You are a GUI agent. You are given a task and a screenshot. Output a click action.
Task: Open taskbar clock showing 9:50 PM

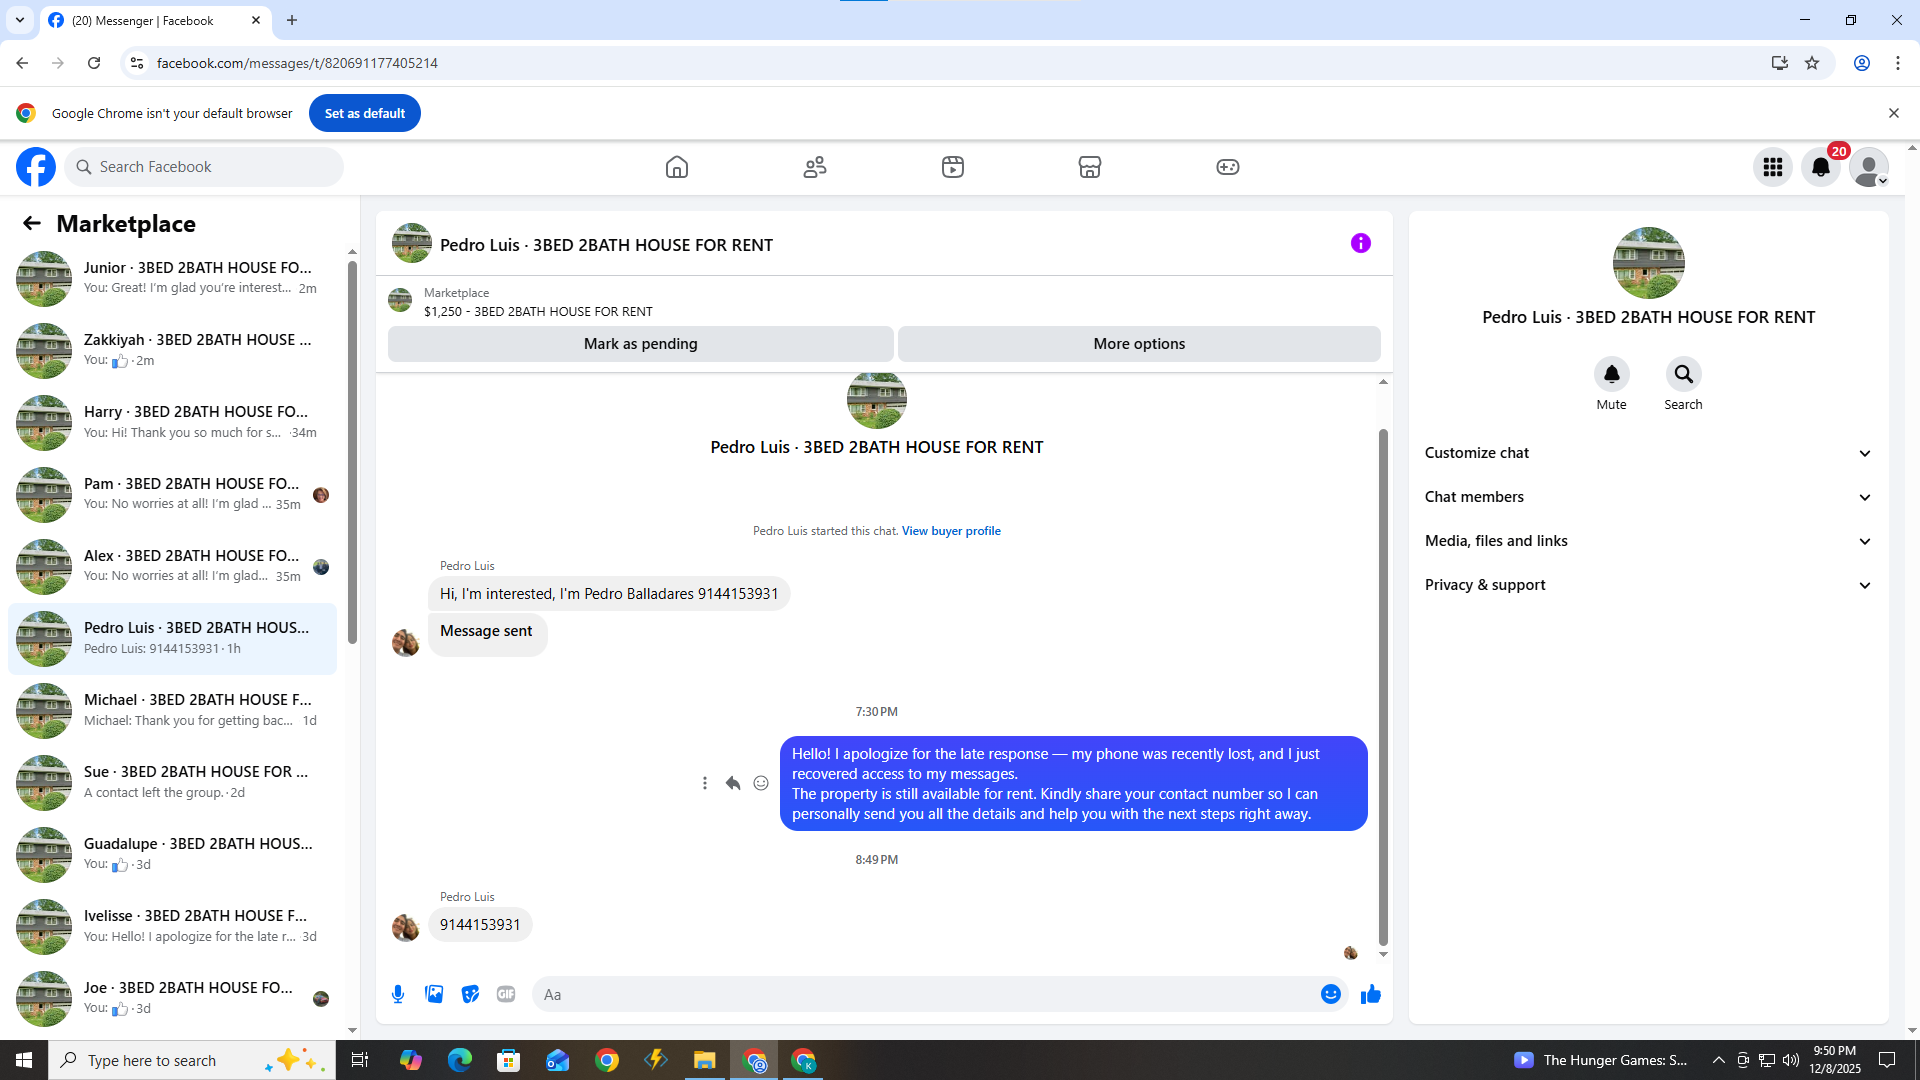(x=1835, y=1060)
